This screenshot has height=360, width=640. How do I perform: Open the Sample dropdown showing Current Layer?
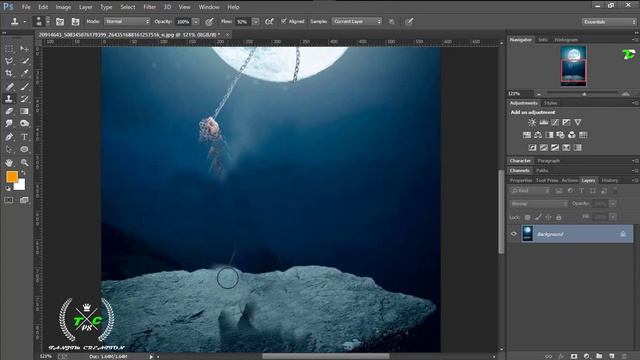(x=357, y=21)
